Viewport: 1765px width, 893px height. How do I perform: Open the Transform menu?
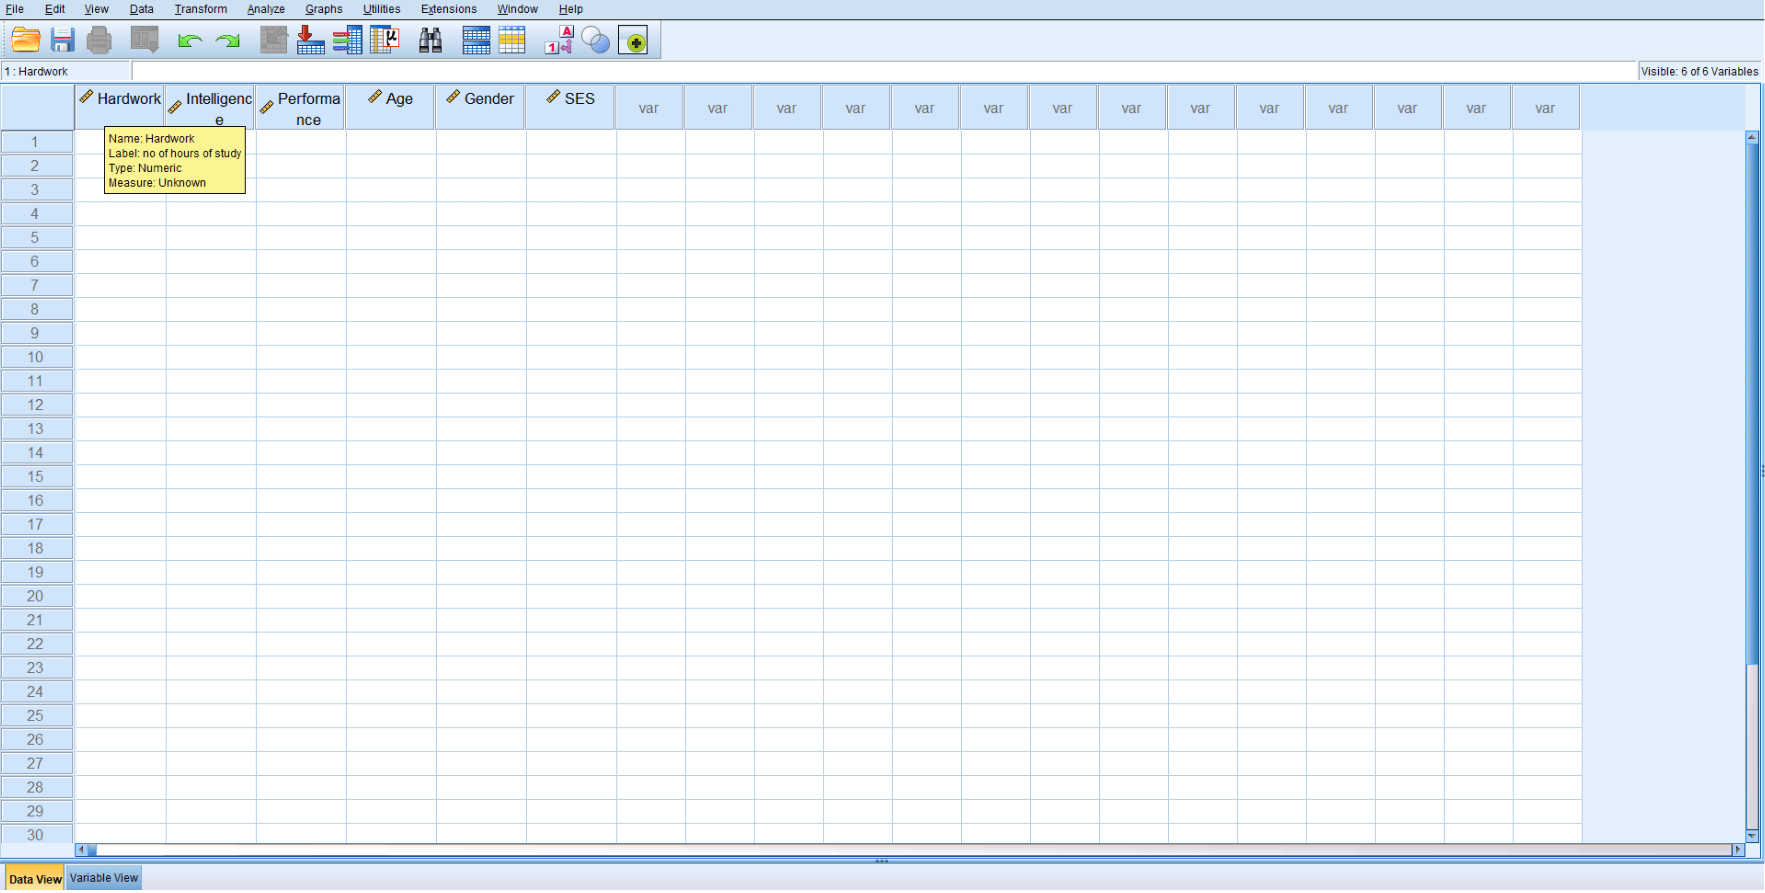click(201, 9)
